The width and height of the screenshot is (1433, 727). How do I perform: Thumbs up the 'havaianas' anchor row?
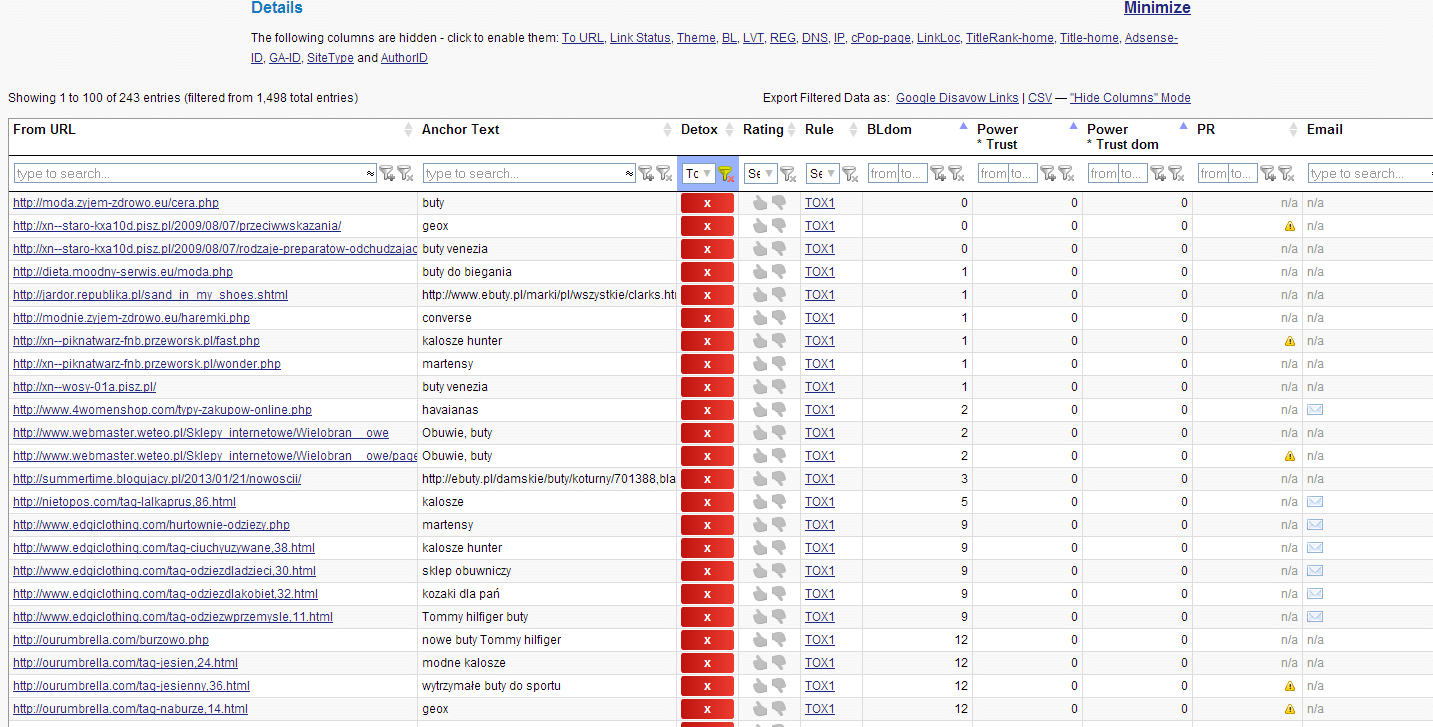click(x=760, y=410)
